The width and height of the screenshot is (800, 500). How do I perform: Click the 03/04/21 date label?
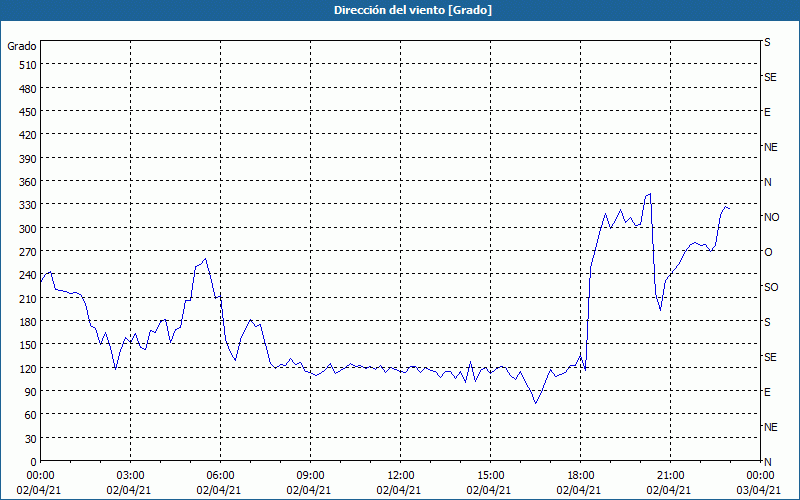(760, 490)
